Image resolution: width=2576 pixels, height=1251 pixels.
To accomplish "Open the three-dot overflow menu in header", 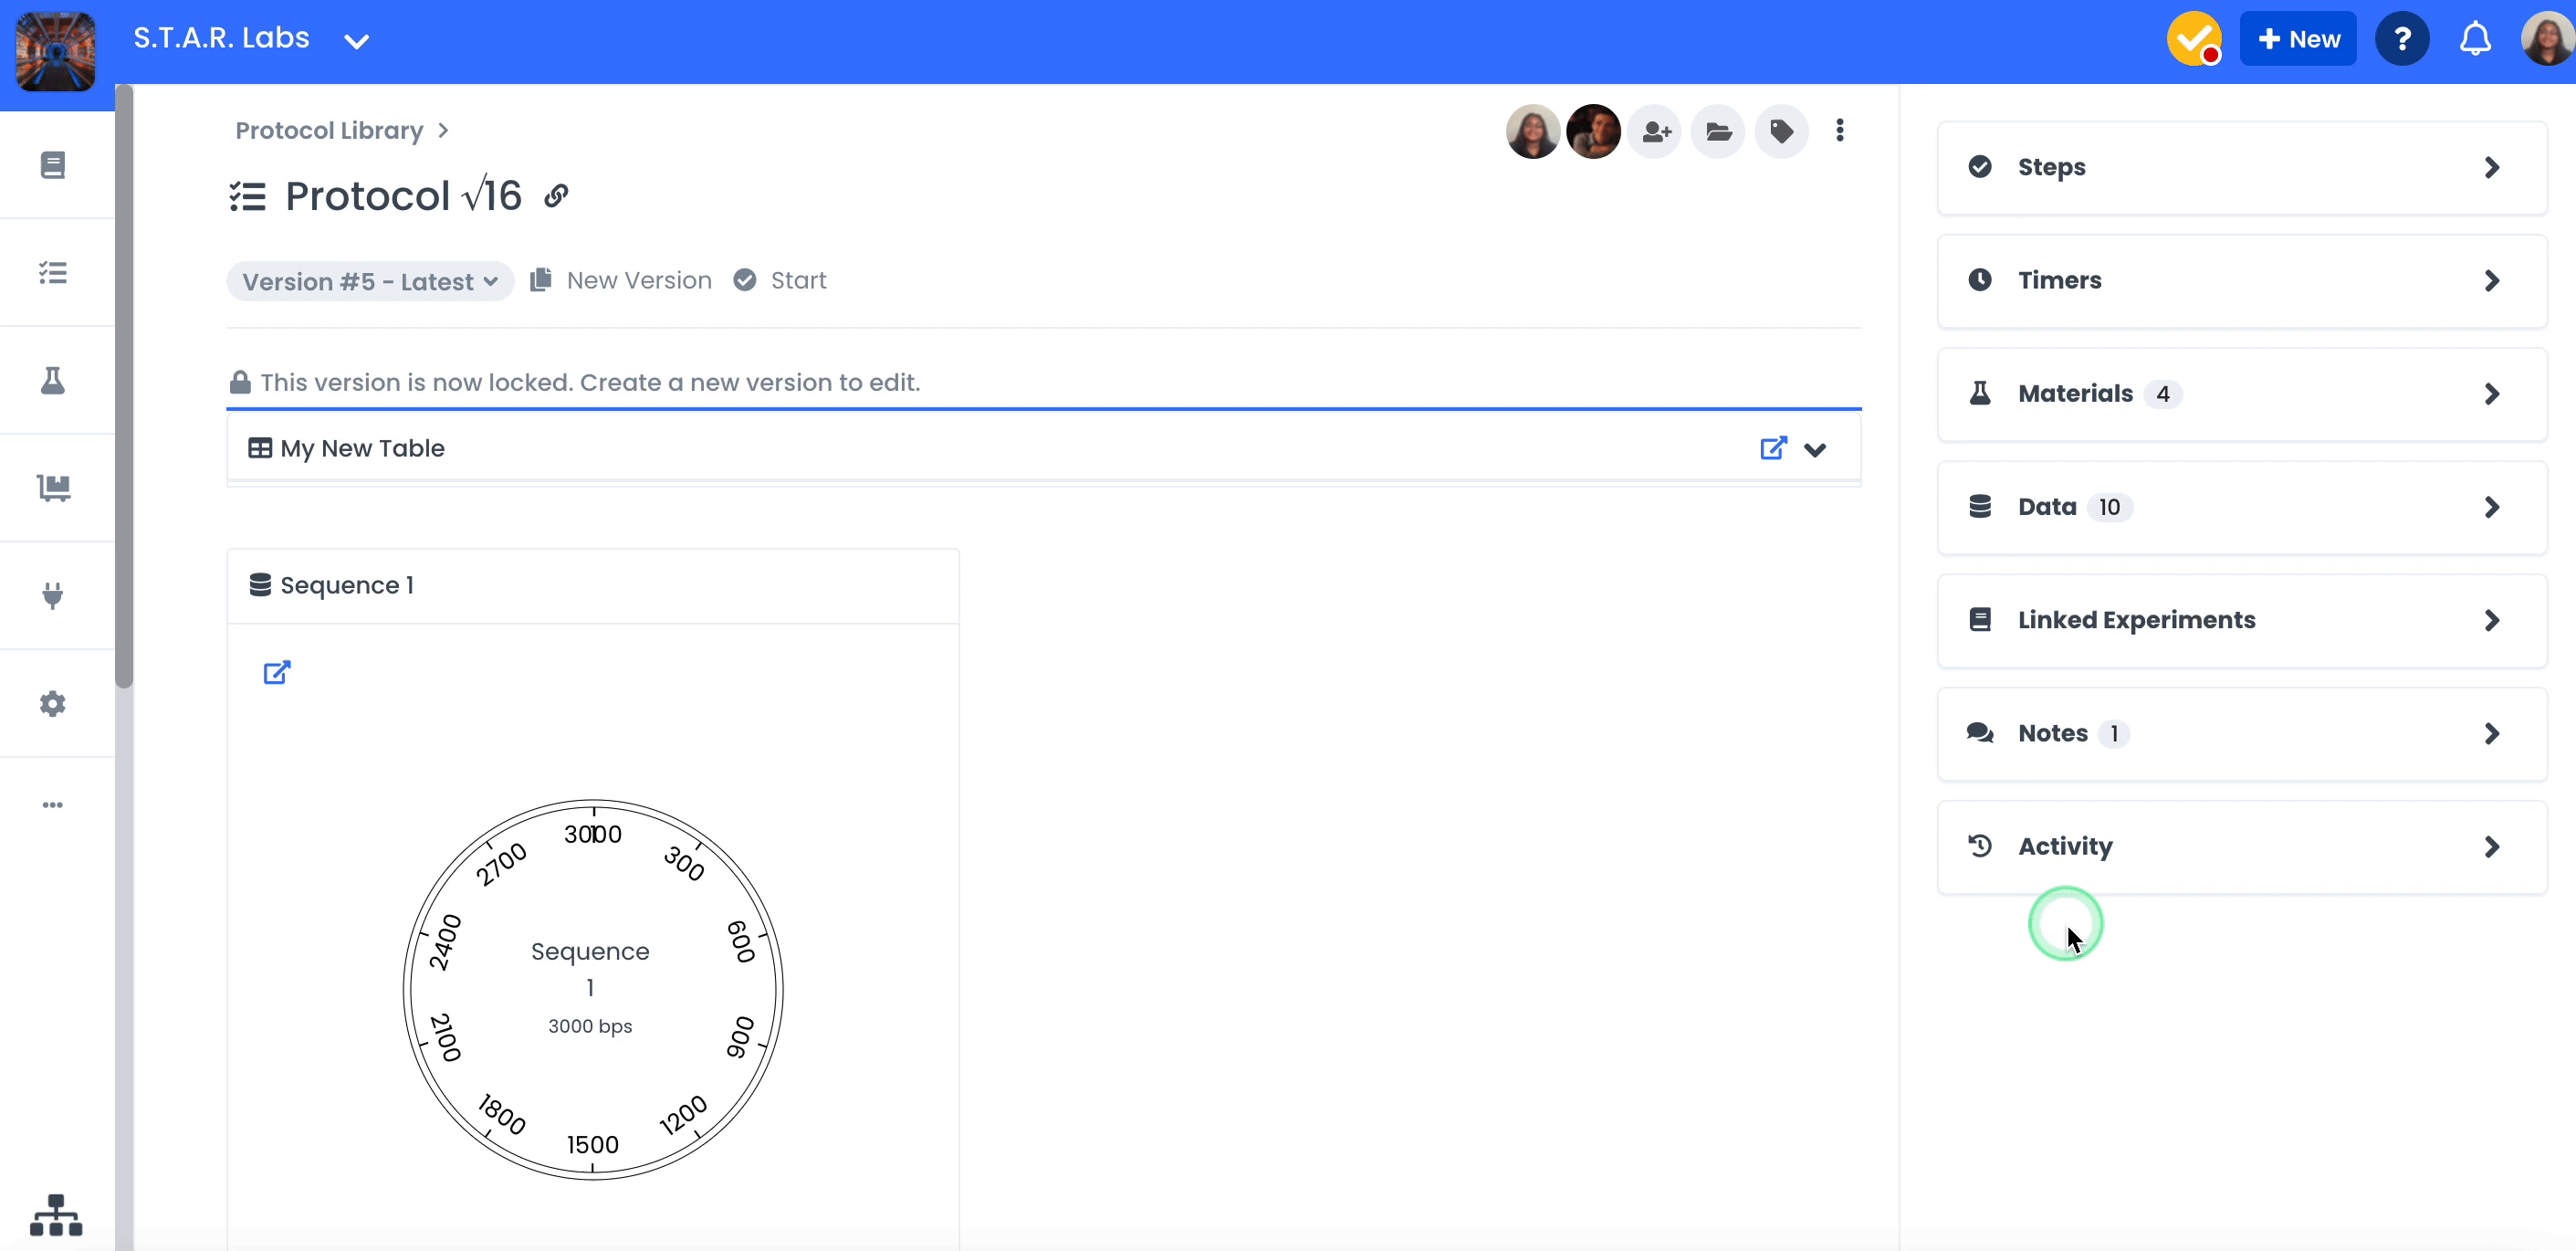I will pos(1840,131).
